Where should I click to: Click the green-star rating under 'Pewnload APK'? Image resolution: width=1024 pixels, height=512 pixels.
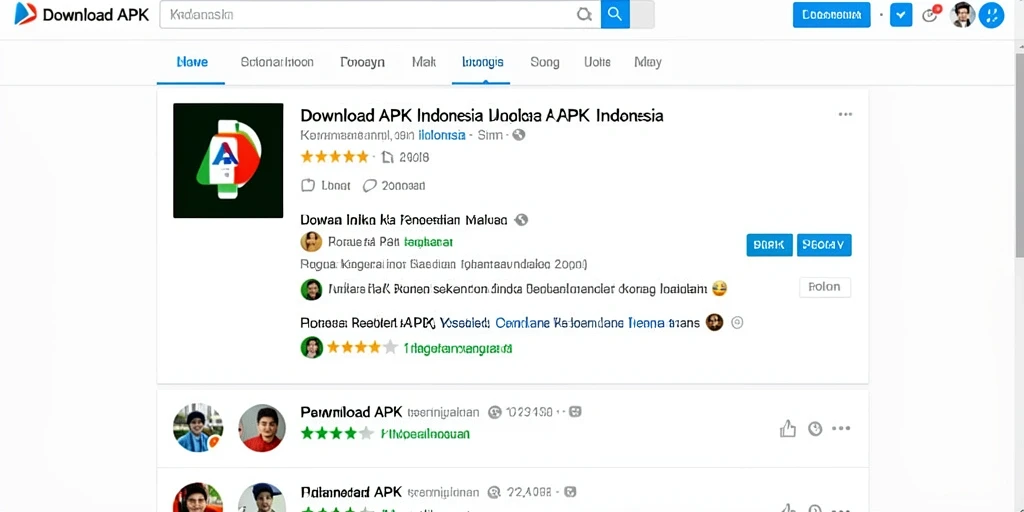pos(336,433)
